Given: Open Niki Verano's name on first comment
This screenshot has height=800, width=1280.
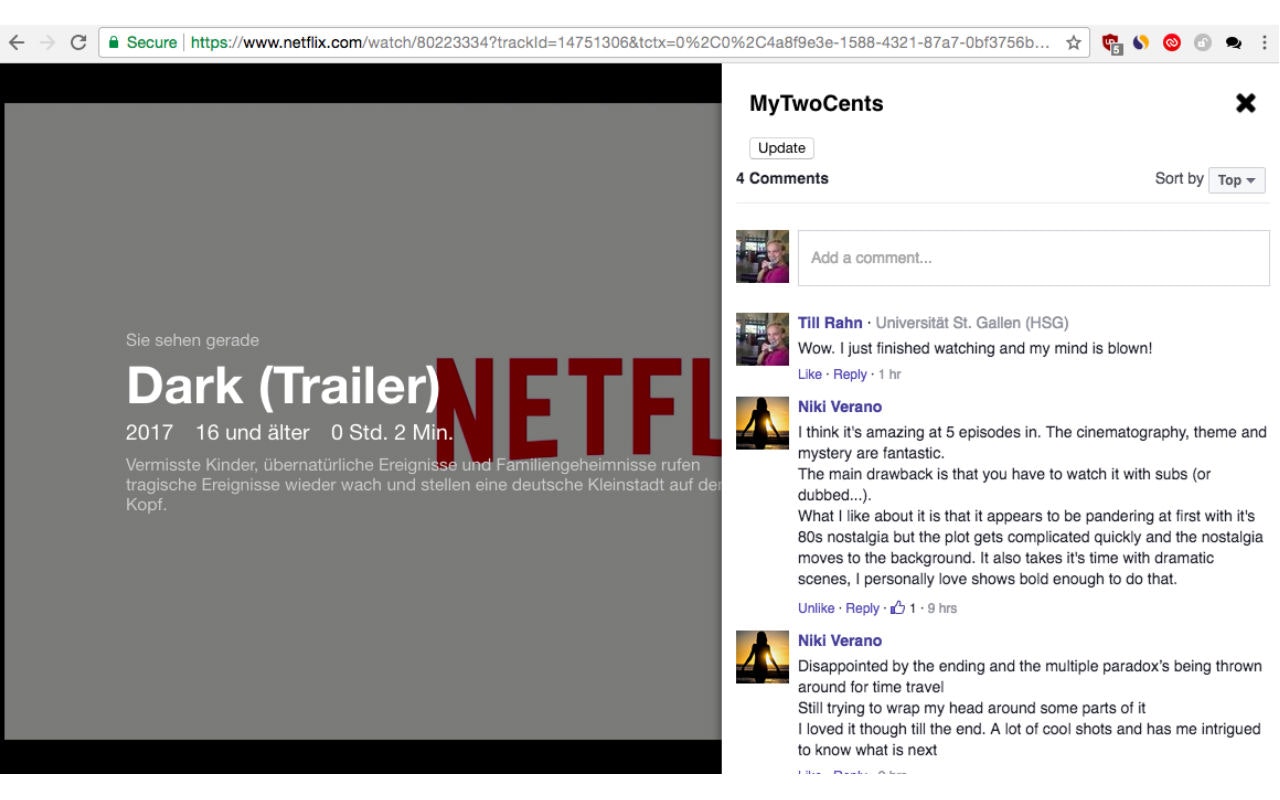Looking at the screenshot, I should pos(840,406).
